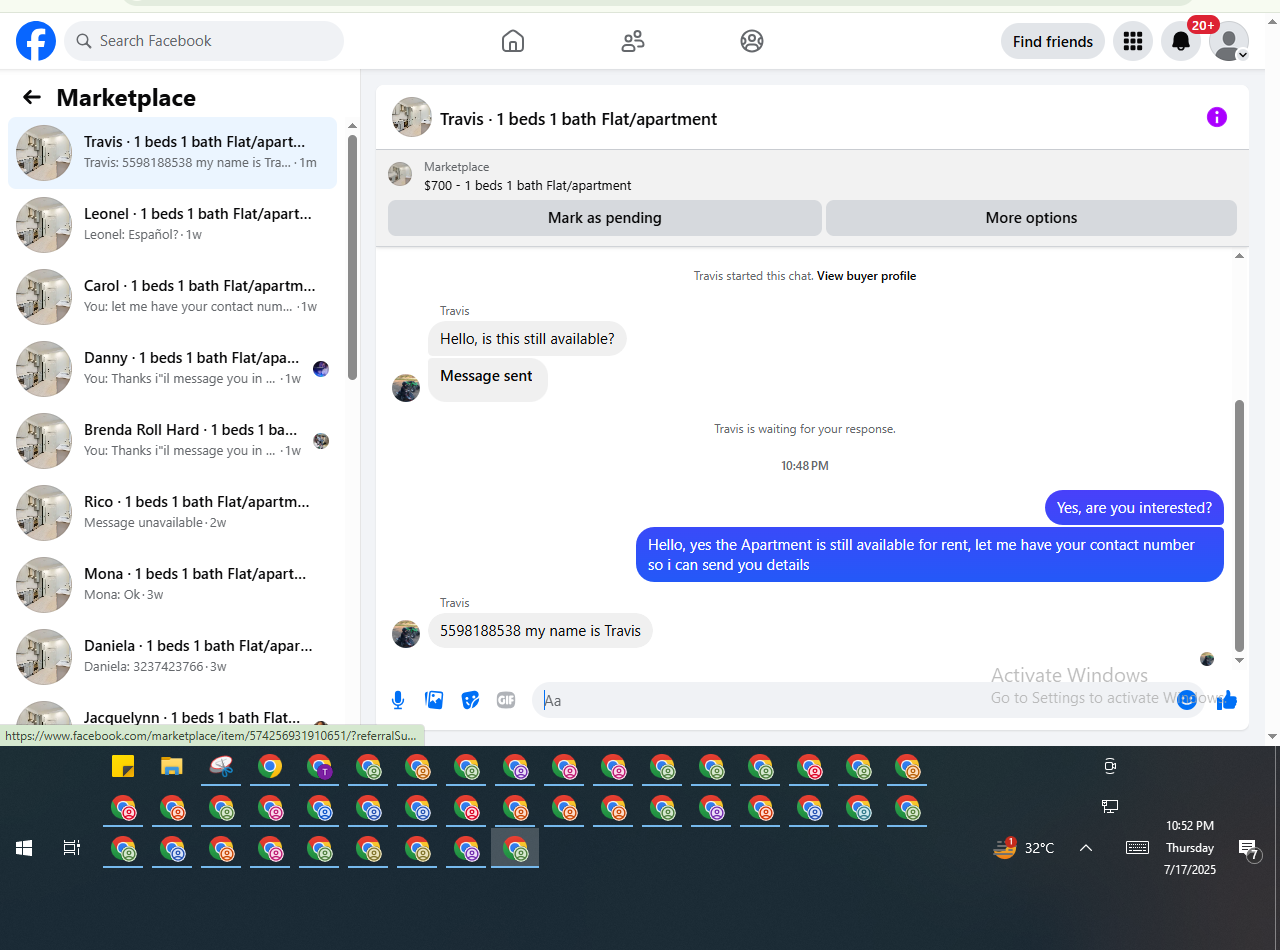Go back using the Marketplace back arrow
Image resolution: width=1280 pixels, height=950 pixels.
32,97
